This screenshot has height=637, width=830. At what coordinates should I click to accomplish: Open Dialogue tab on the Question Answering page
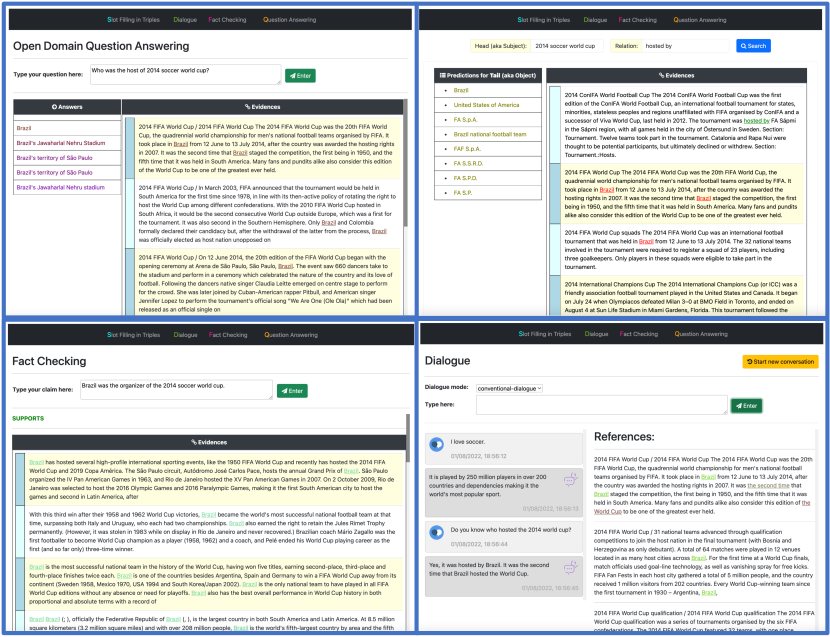185,20
